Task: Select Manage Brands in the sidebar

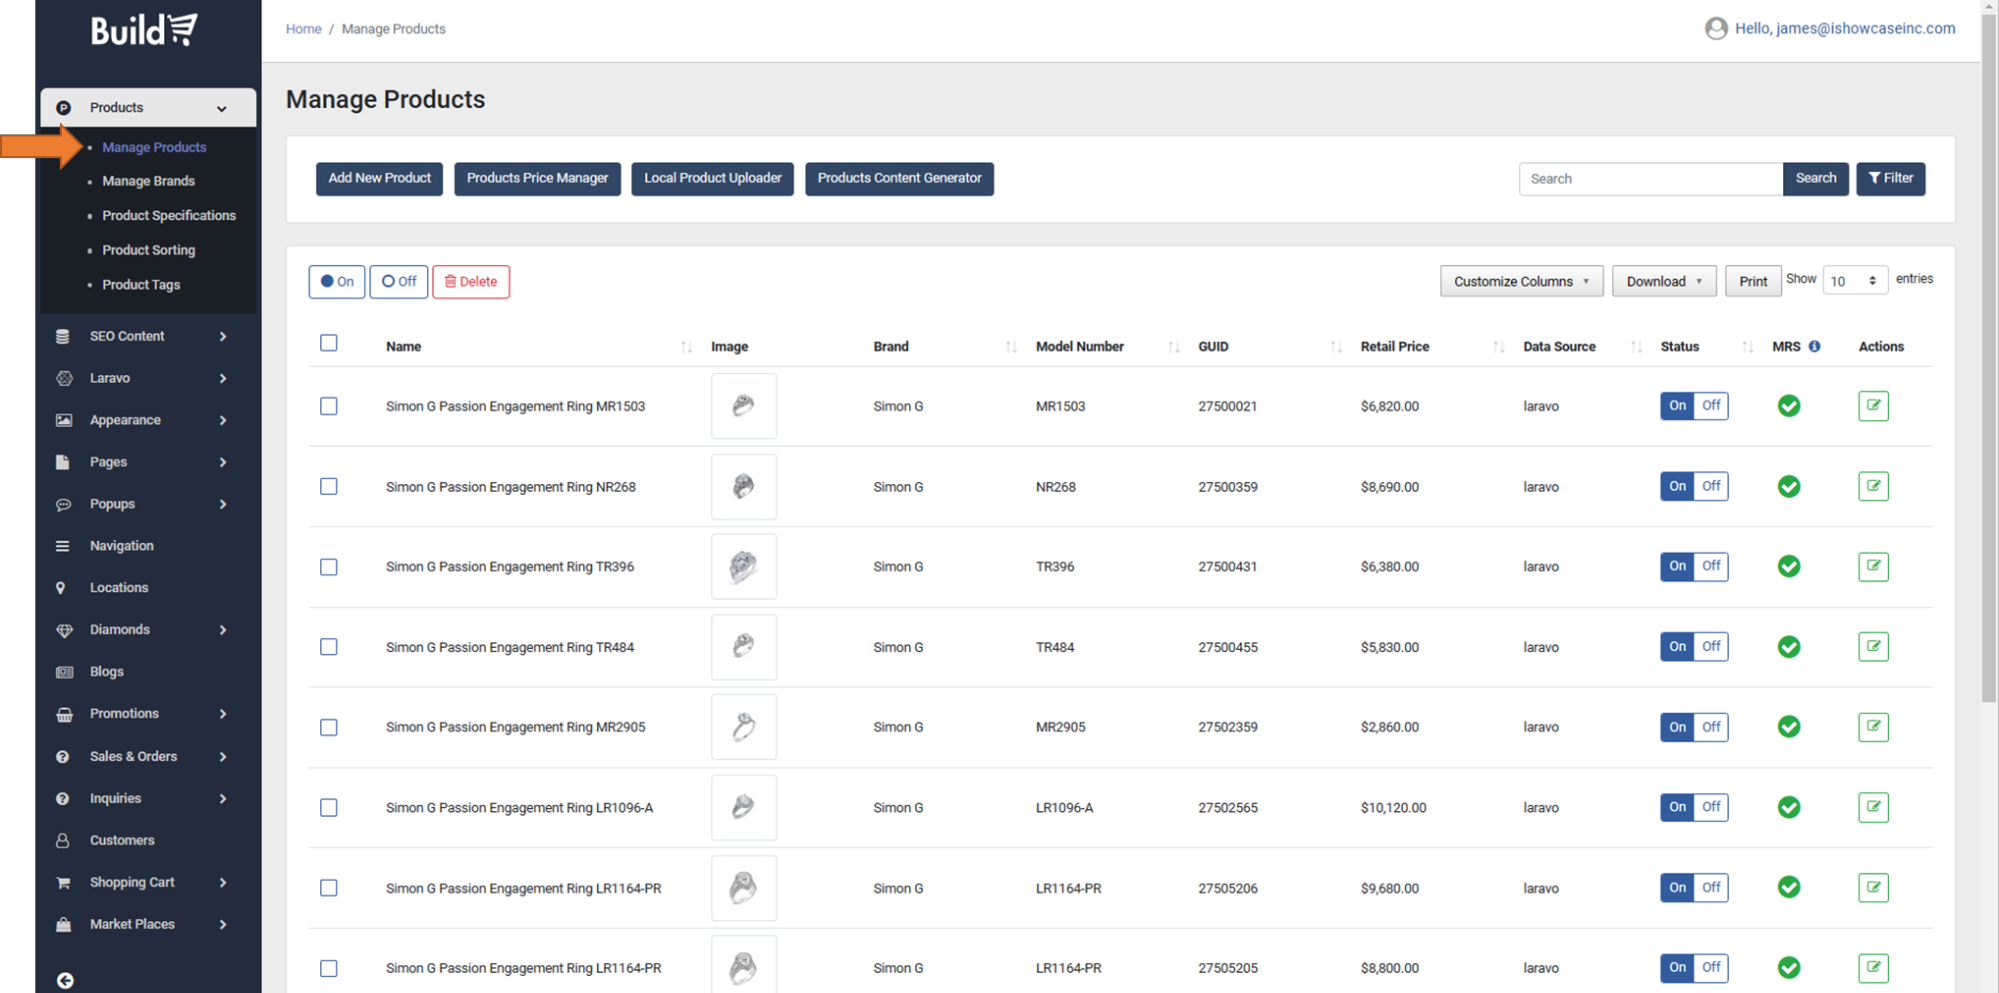Action: tap(148, 181)
